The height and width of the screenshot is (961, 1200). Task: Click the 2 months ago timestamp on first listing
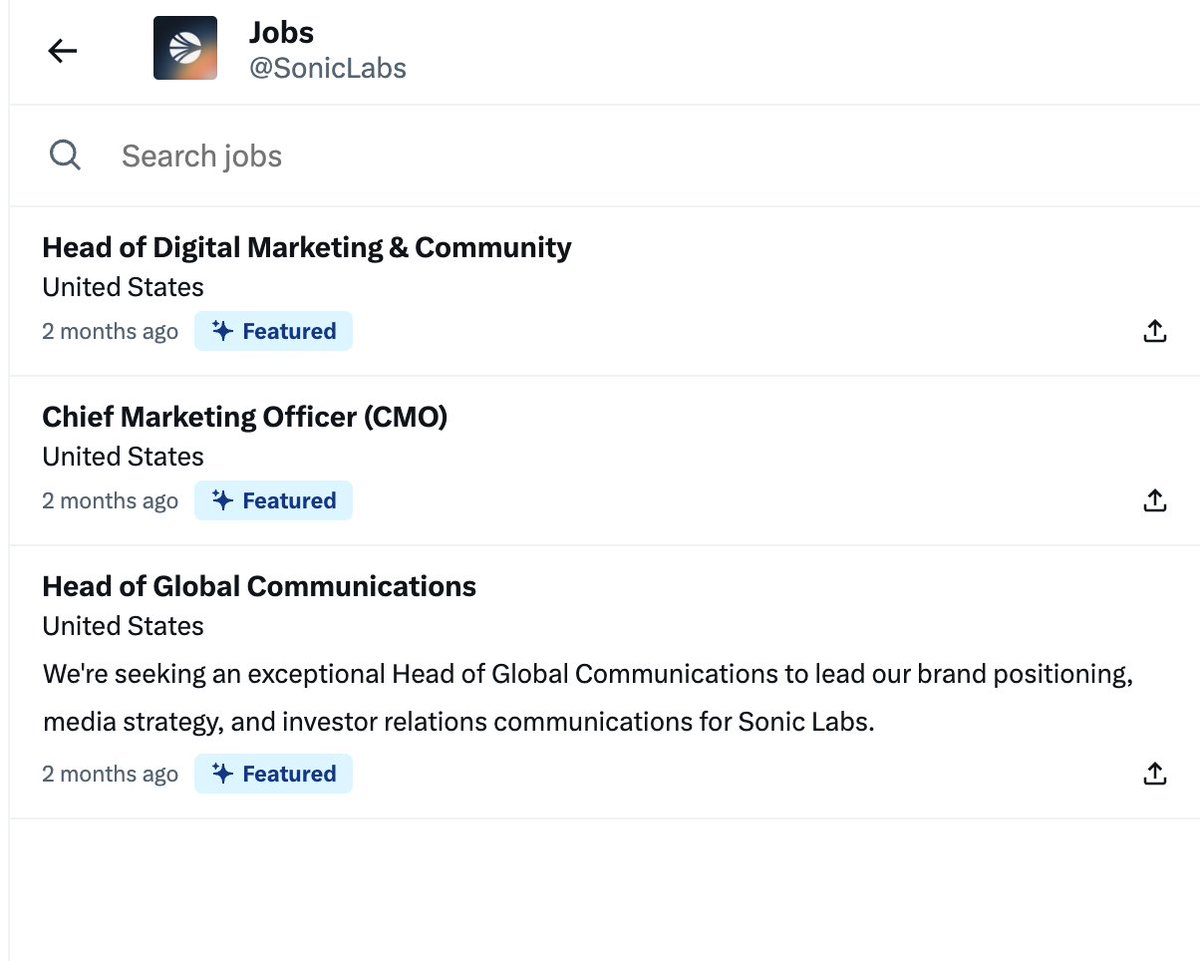pyautogui.click(x=110, y=330)
